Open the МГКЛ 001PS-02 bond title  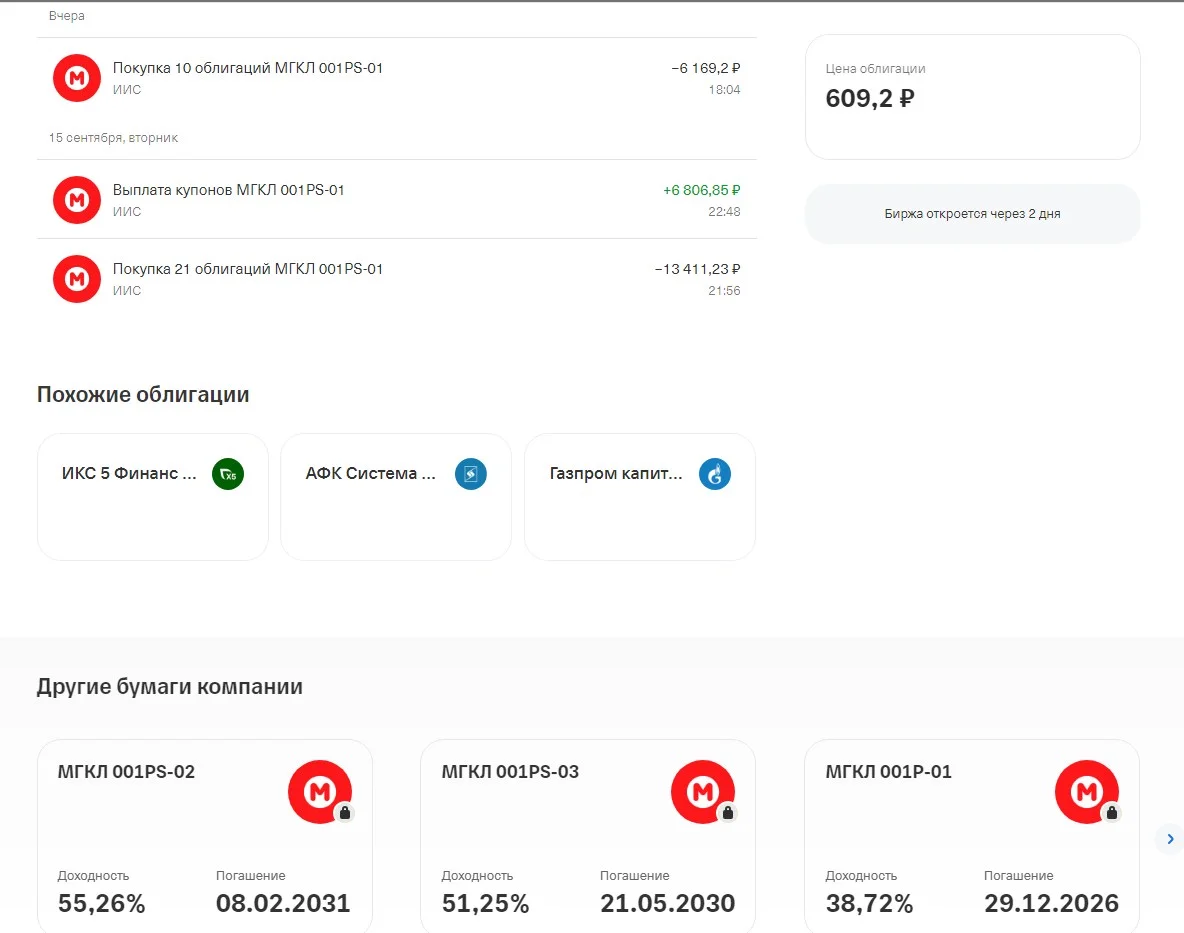[x=126, y=771]
